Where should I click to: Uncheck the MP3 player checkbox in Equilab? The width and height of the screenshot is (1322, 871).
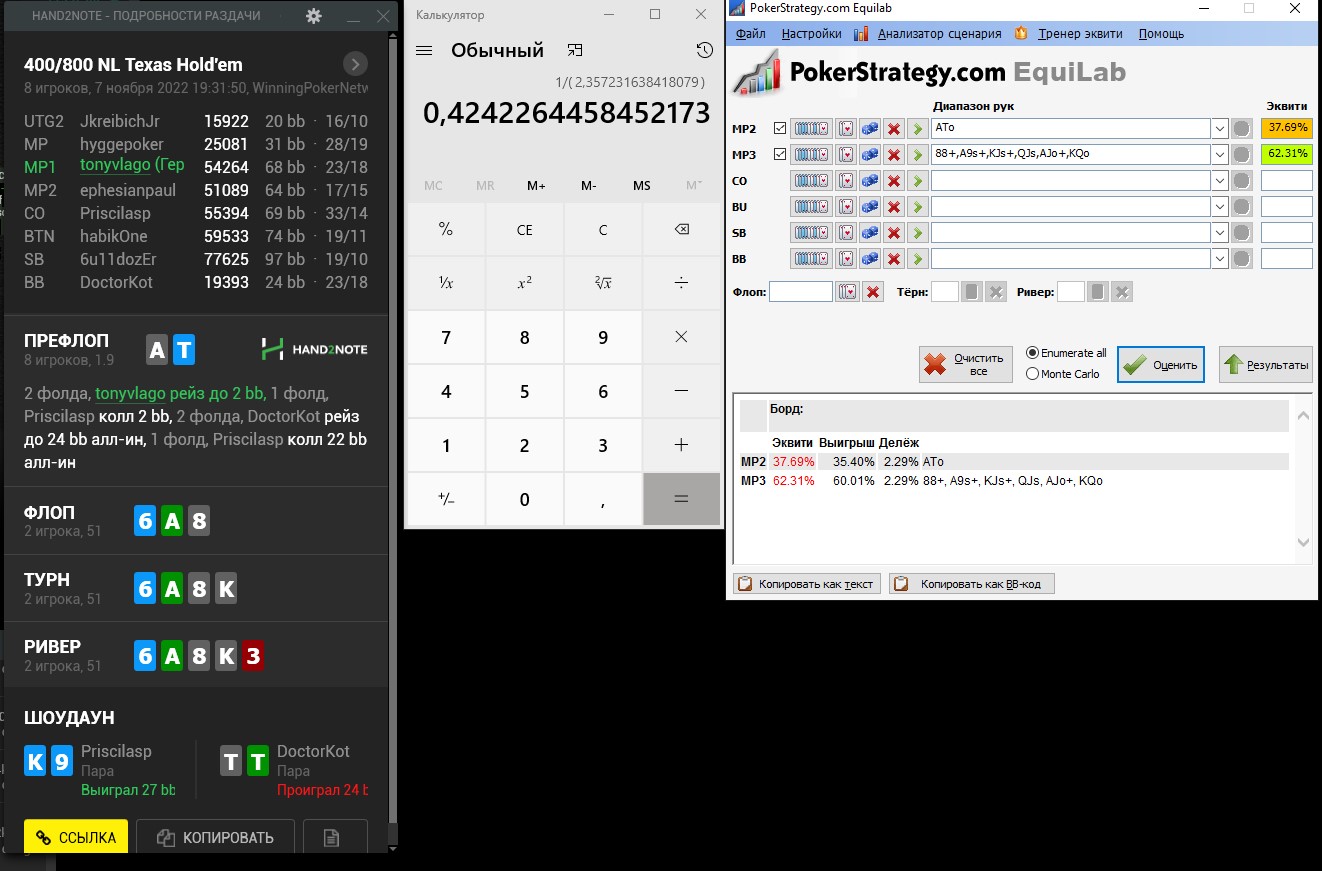tap(780, 154)
